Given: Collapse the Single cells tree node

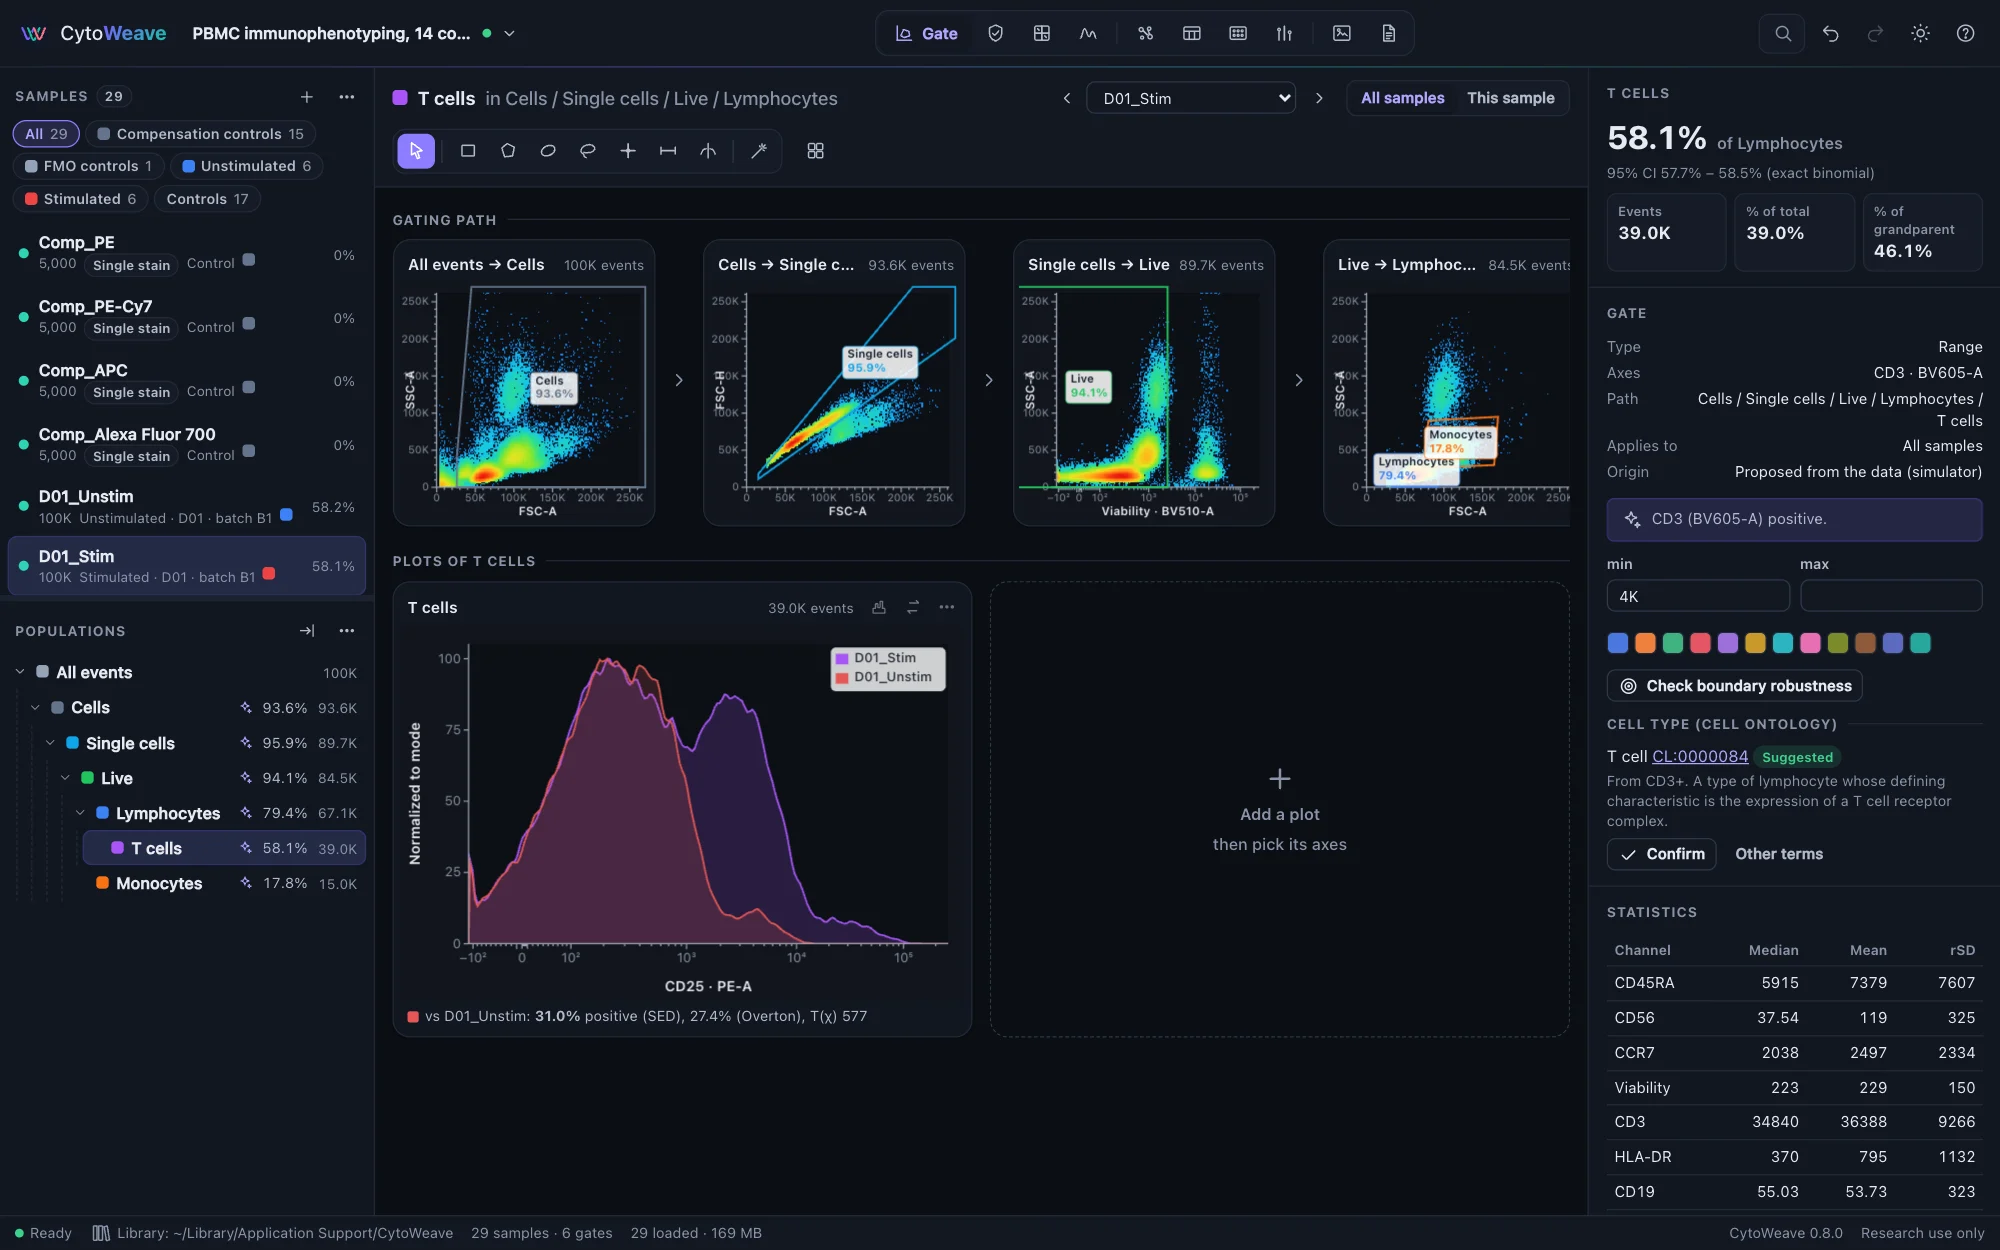Looking at the screenshot, I should tap(50, 743).
